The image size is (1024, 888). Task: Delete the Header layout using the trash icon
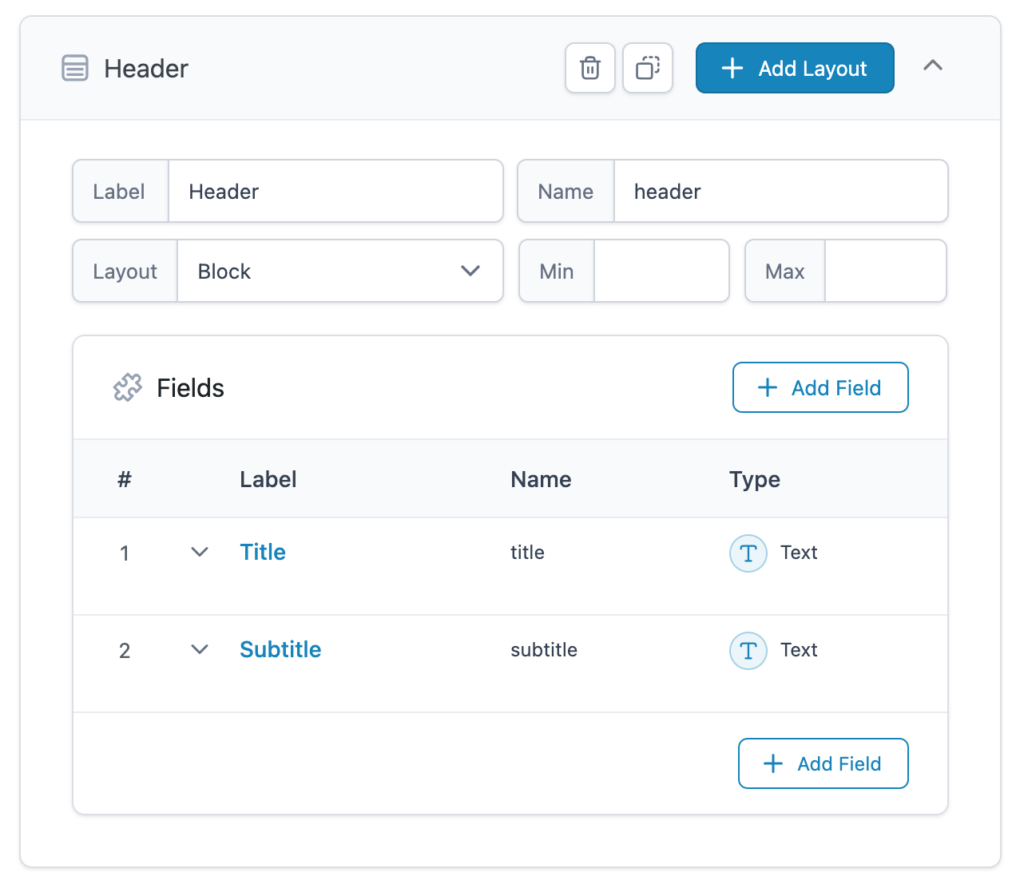[590, 67]
